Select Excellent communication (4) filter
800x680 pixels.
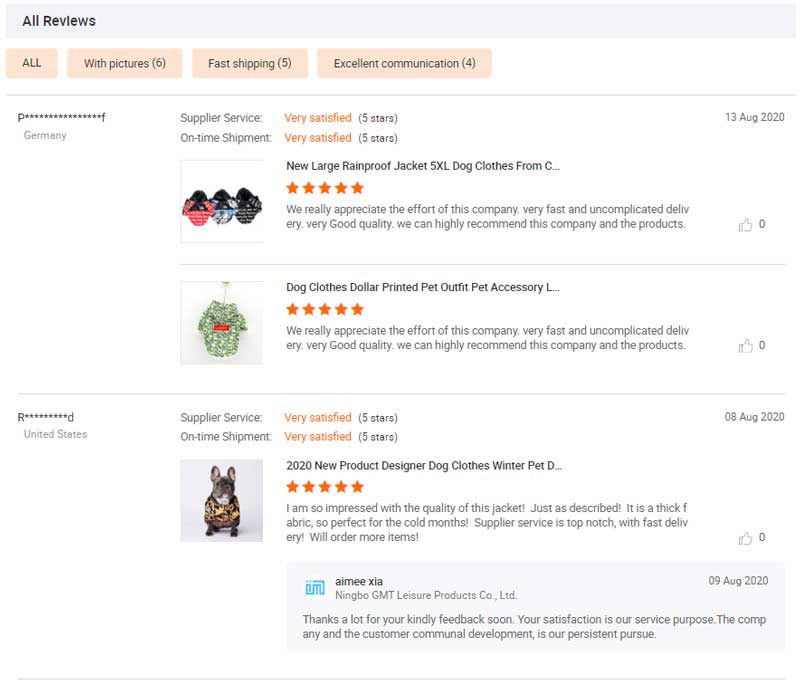click(404, 64)
